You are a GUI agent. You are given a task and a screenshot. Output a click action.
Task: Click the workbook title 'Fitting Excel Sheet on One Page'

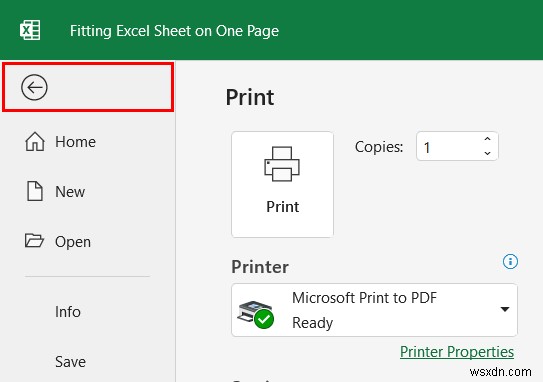[174, 31]
